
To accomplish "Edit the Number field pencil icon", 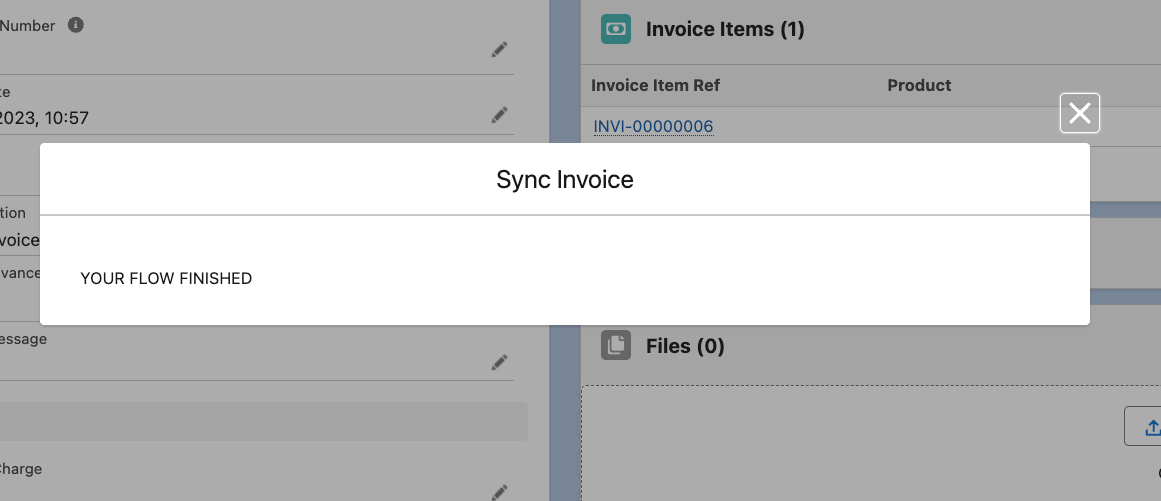I will (500, 50).
